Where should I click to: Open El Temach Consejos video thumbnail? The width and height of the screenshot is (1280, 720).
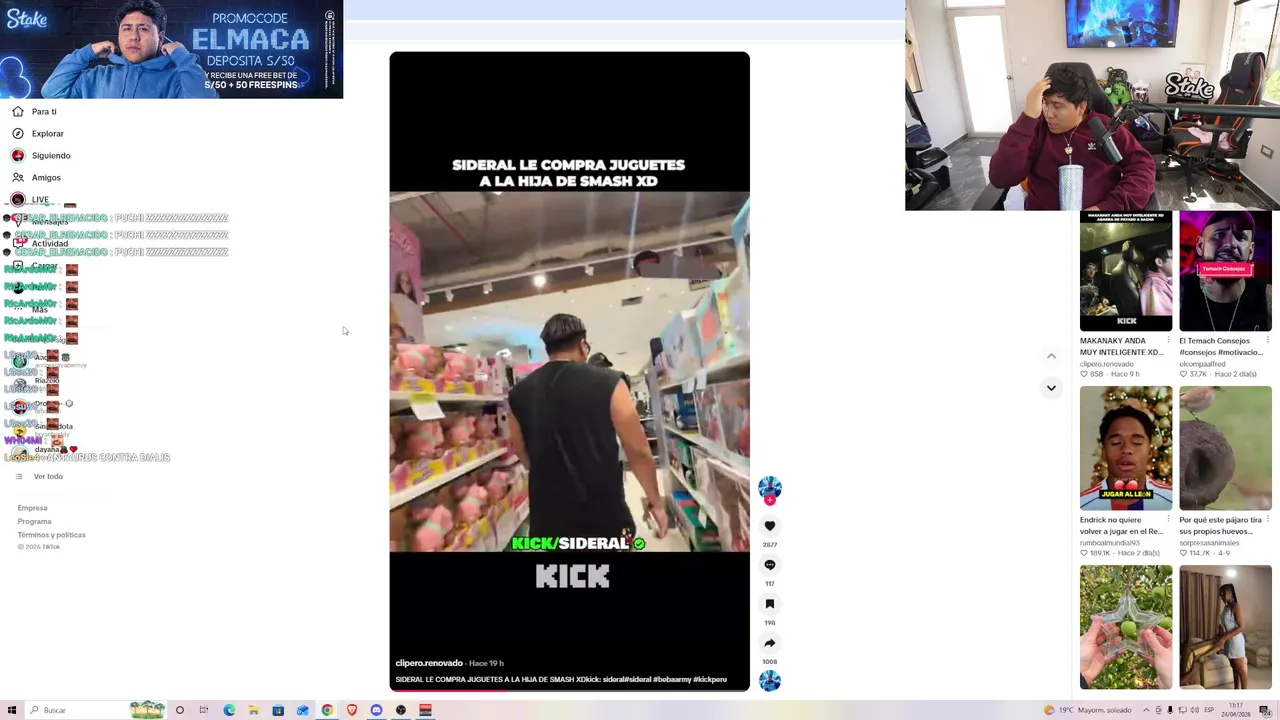(x=1225, y=271)
